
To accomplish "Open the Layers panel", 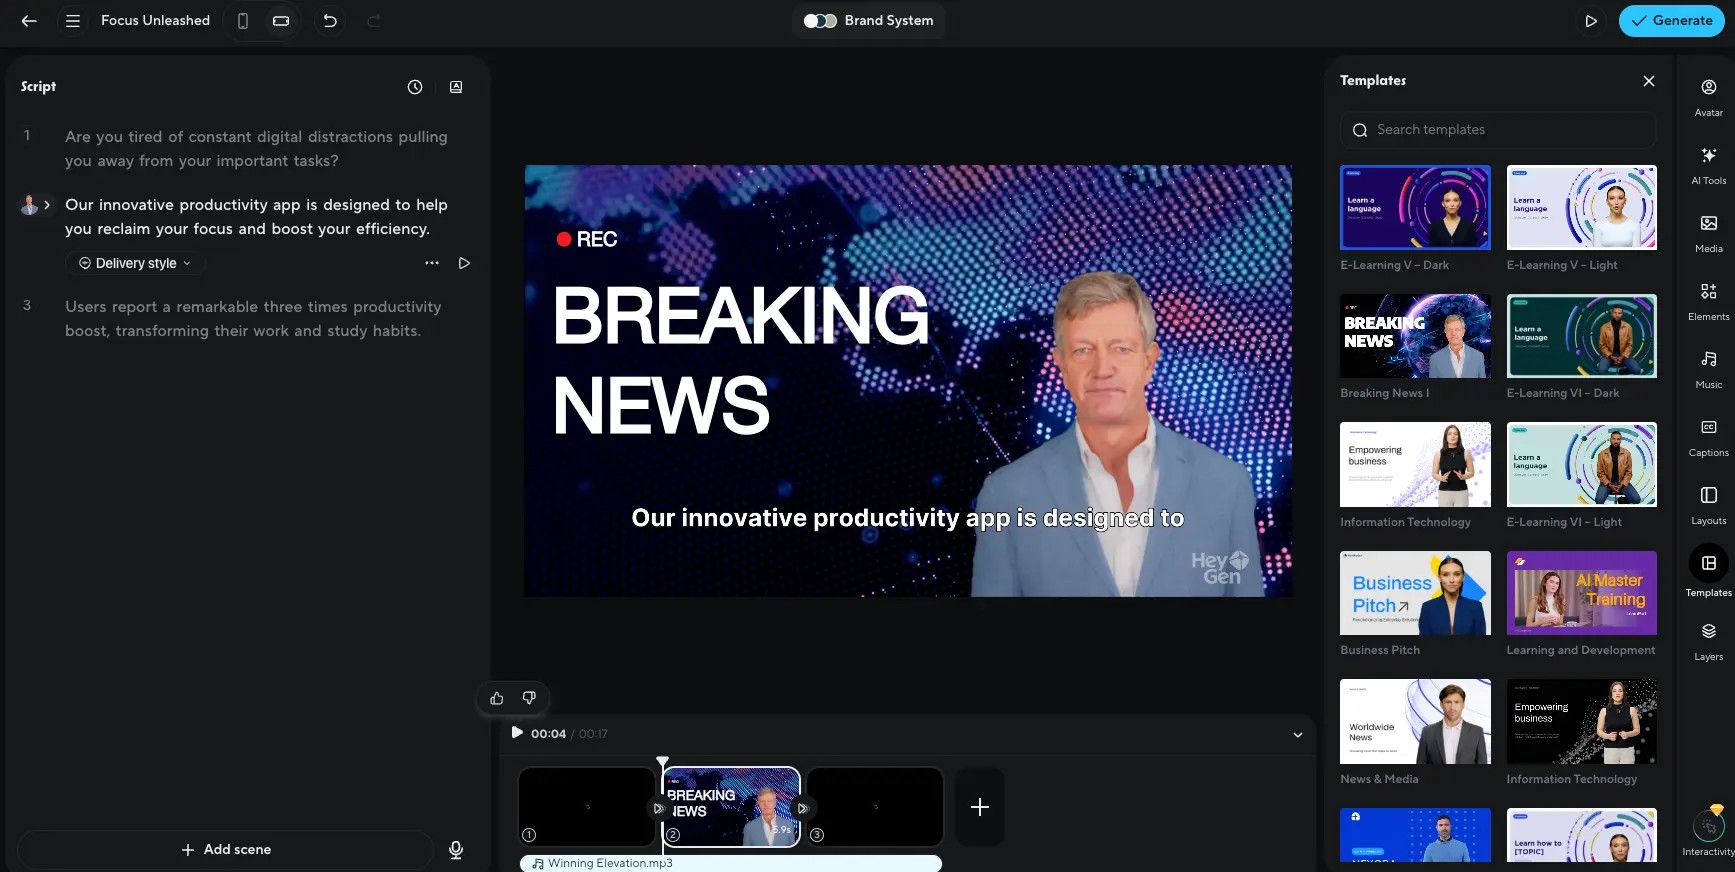I will pos(1708,640).
